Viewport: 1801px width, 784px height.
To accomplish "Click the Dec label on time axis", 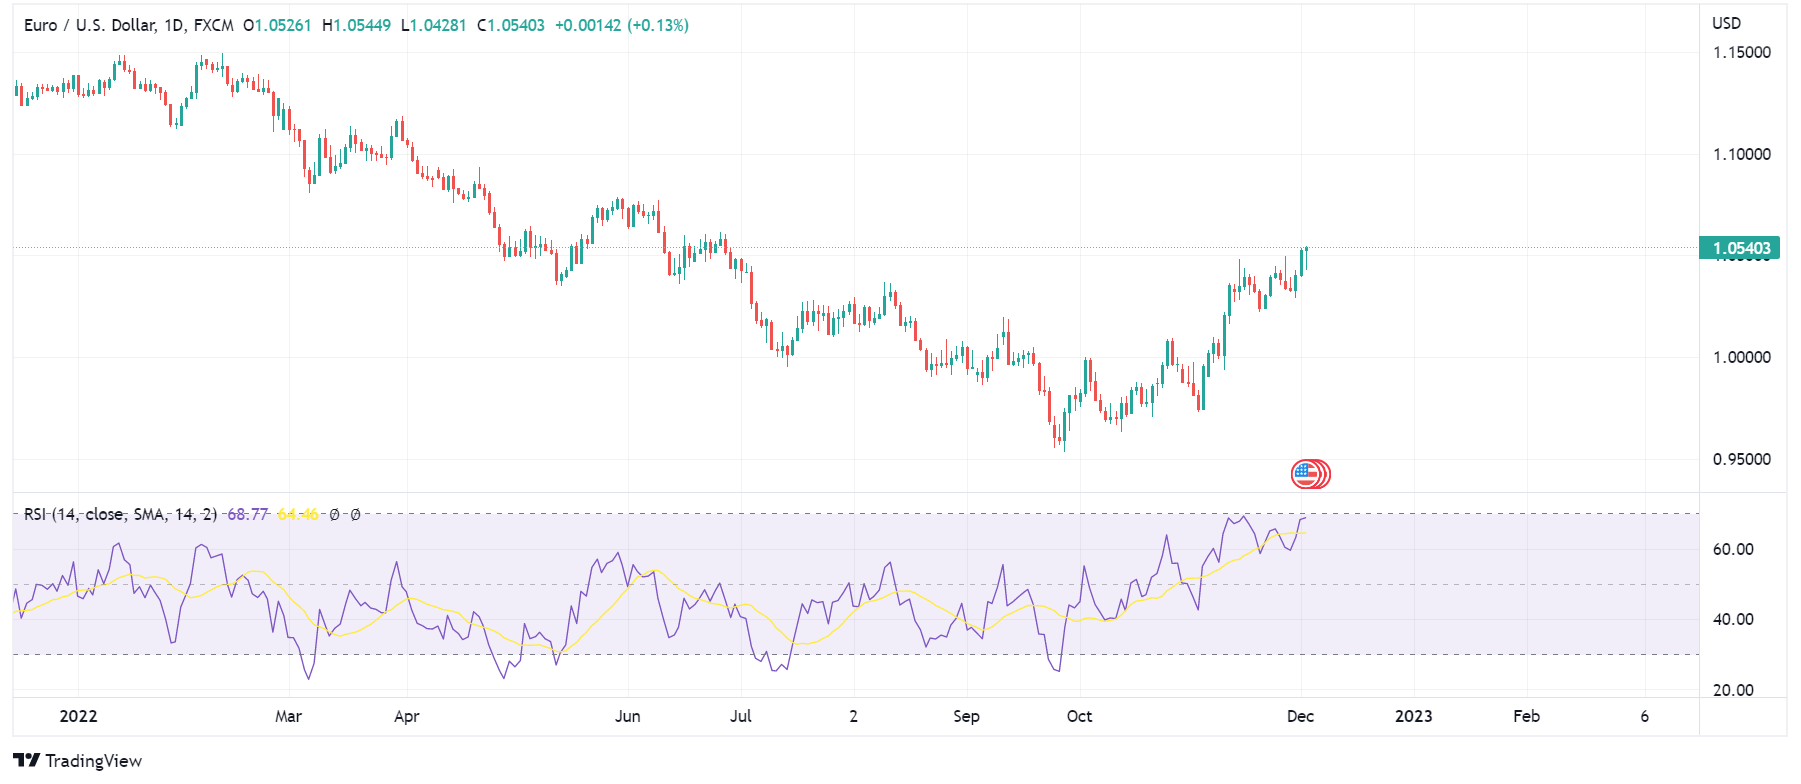I will 1300,716.
